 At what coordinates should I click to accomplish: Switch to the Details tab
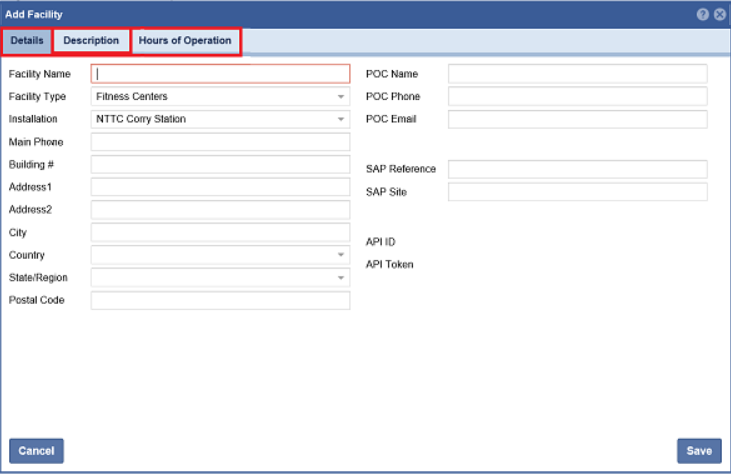pyautogui.click(x=27, y=41)
